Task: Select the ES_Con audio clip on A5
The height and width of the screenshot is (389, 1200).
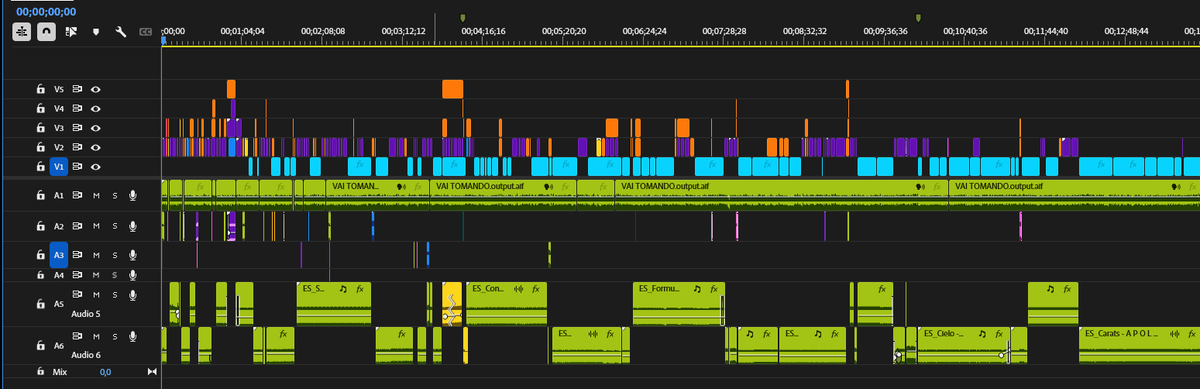Action: 507,304
